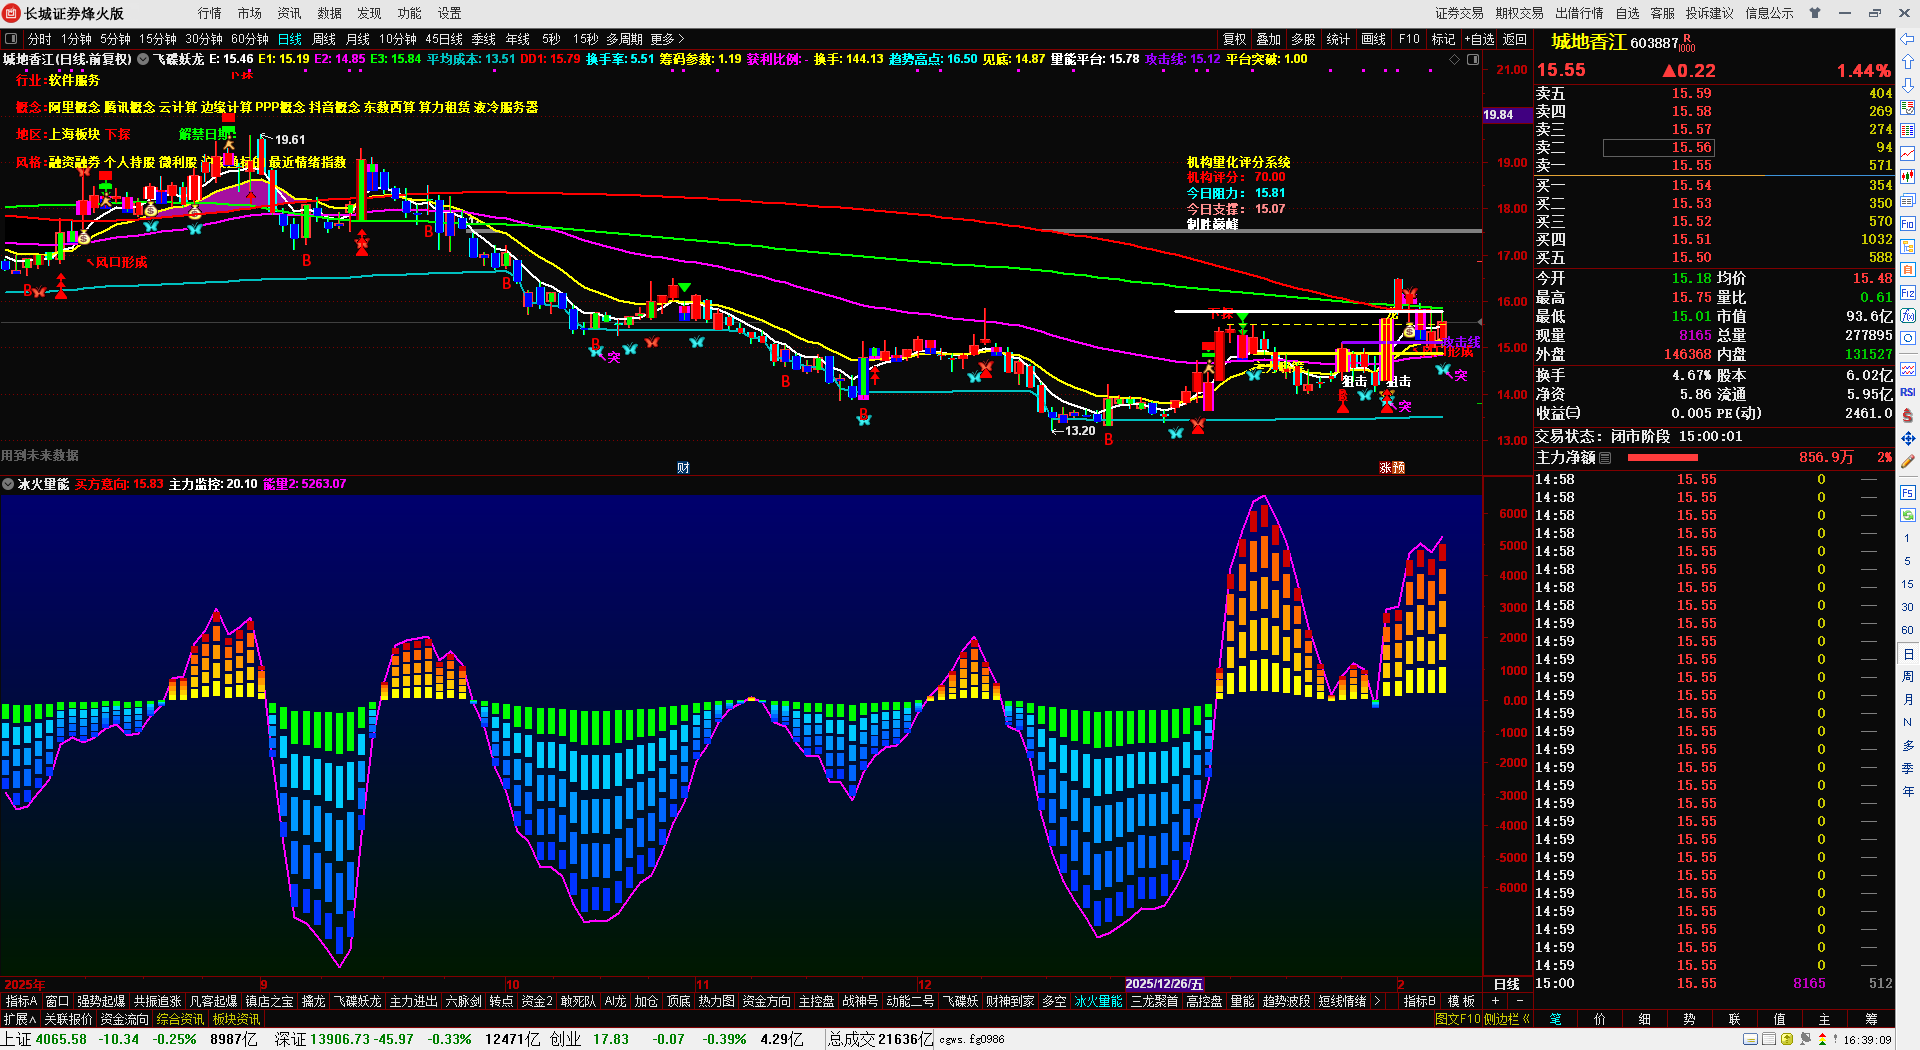Open the 行情 menu
This screenshot has width=1920, height=1050.
pos(210,13)
